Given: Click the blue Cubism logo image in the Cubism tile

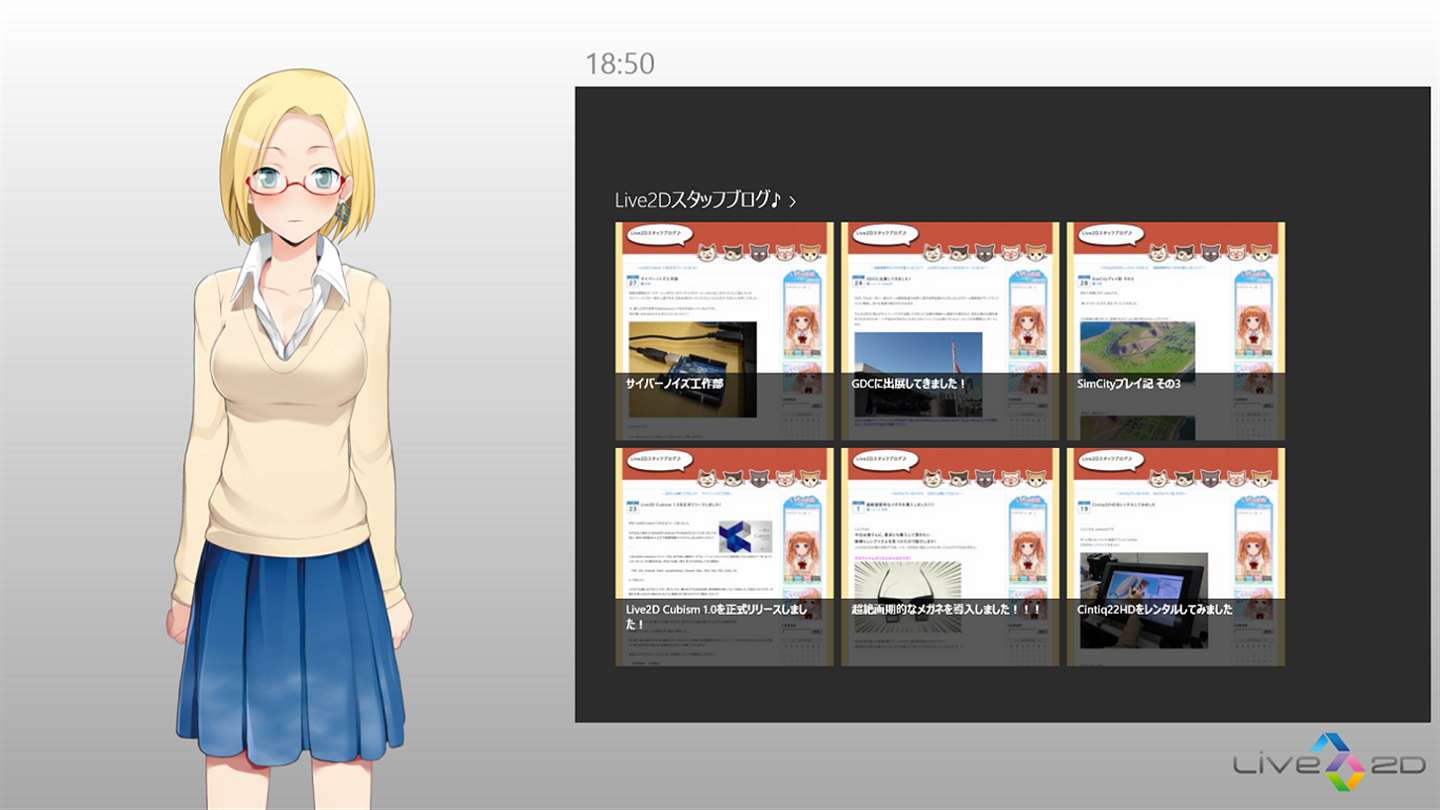Looking at the screenshot, I should point(745,537).
